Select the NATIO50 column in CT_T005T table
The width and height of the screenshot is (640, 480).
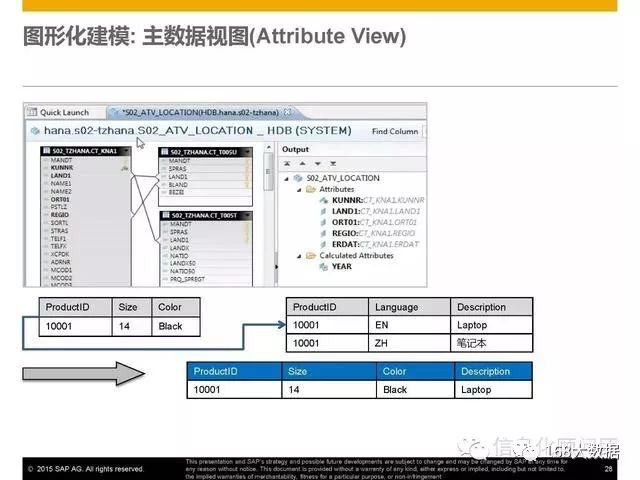coord(182,271)
